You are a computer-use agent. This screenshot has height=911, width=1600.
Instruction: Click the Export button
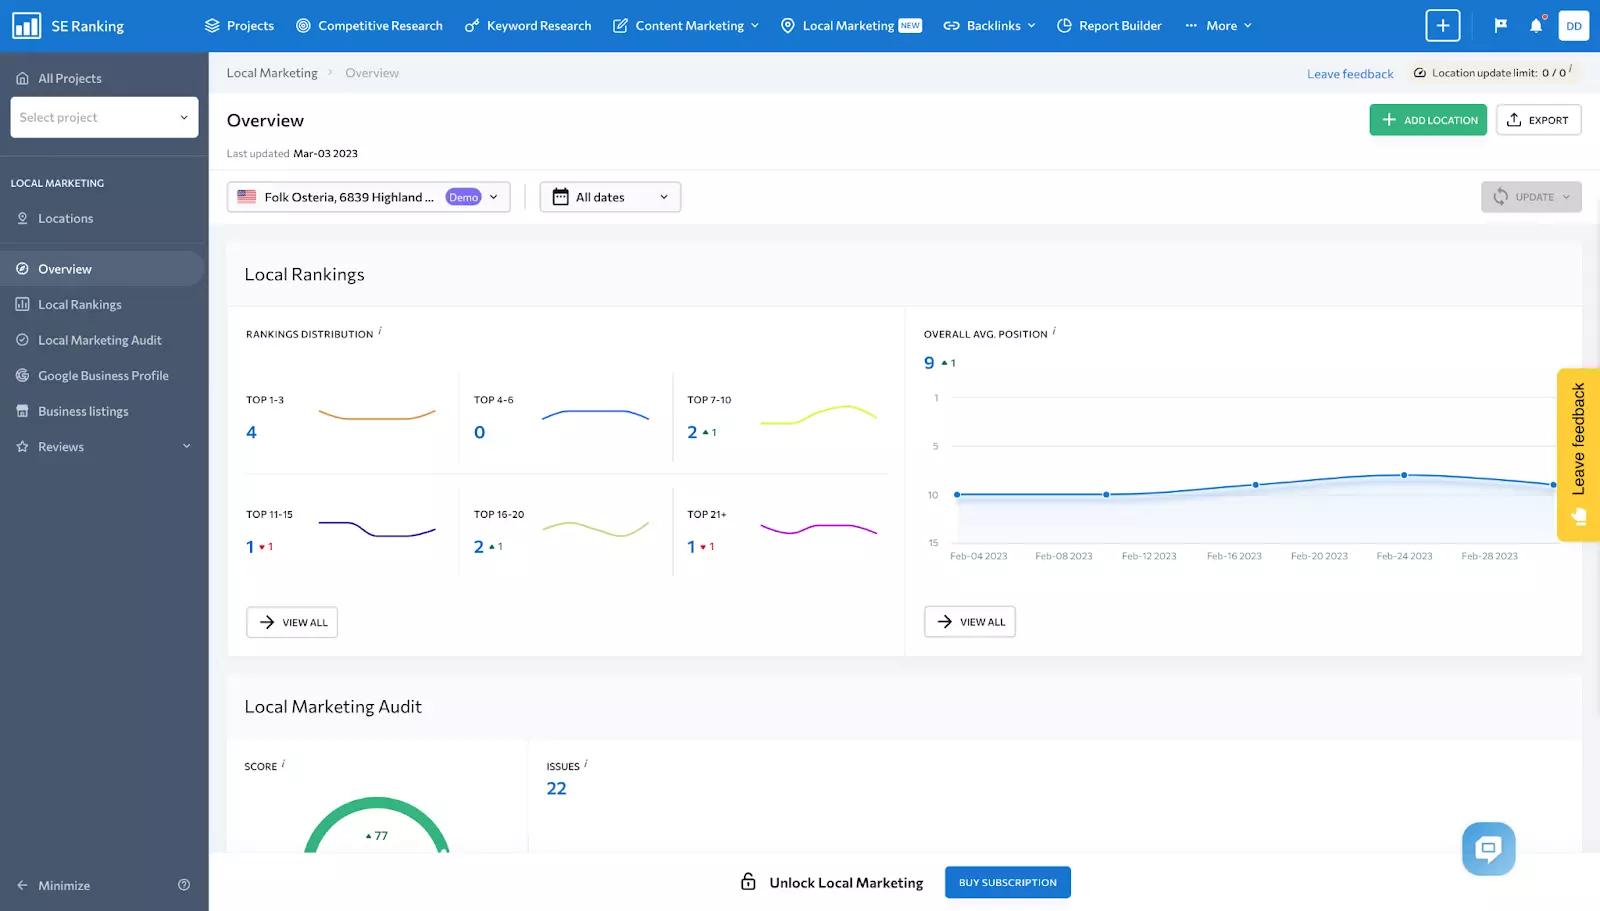(1538, 120)
